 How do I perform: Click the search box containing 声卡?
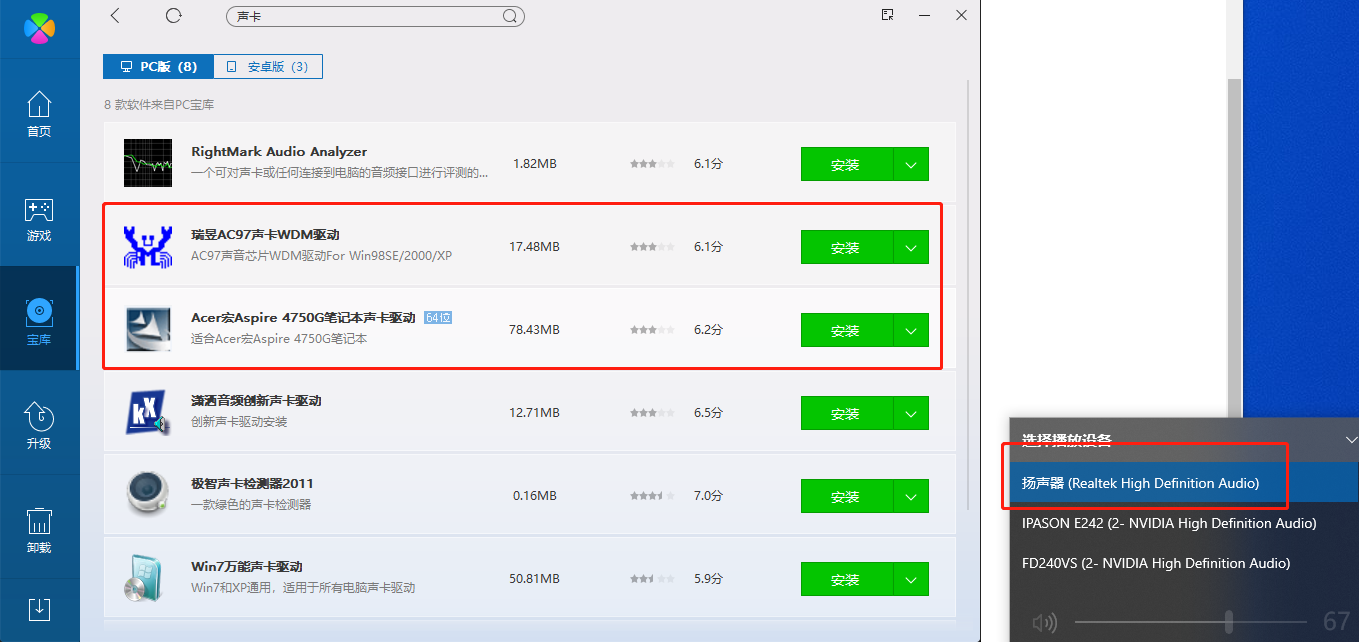[x=376, y=16]
